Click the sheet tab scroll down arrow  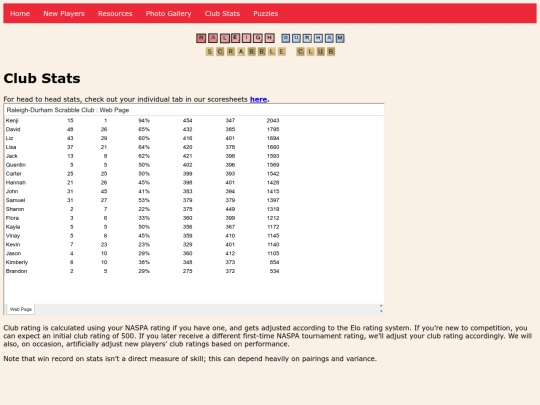point(381,311)
